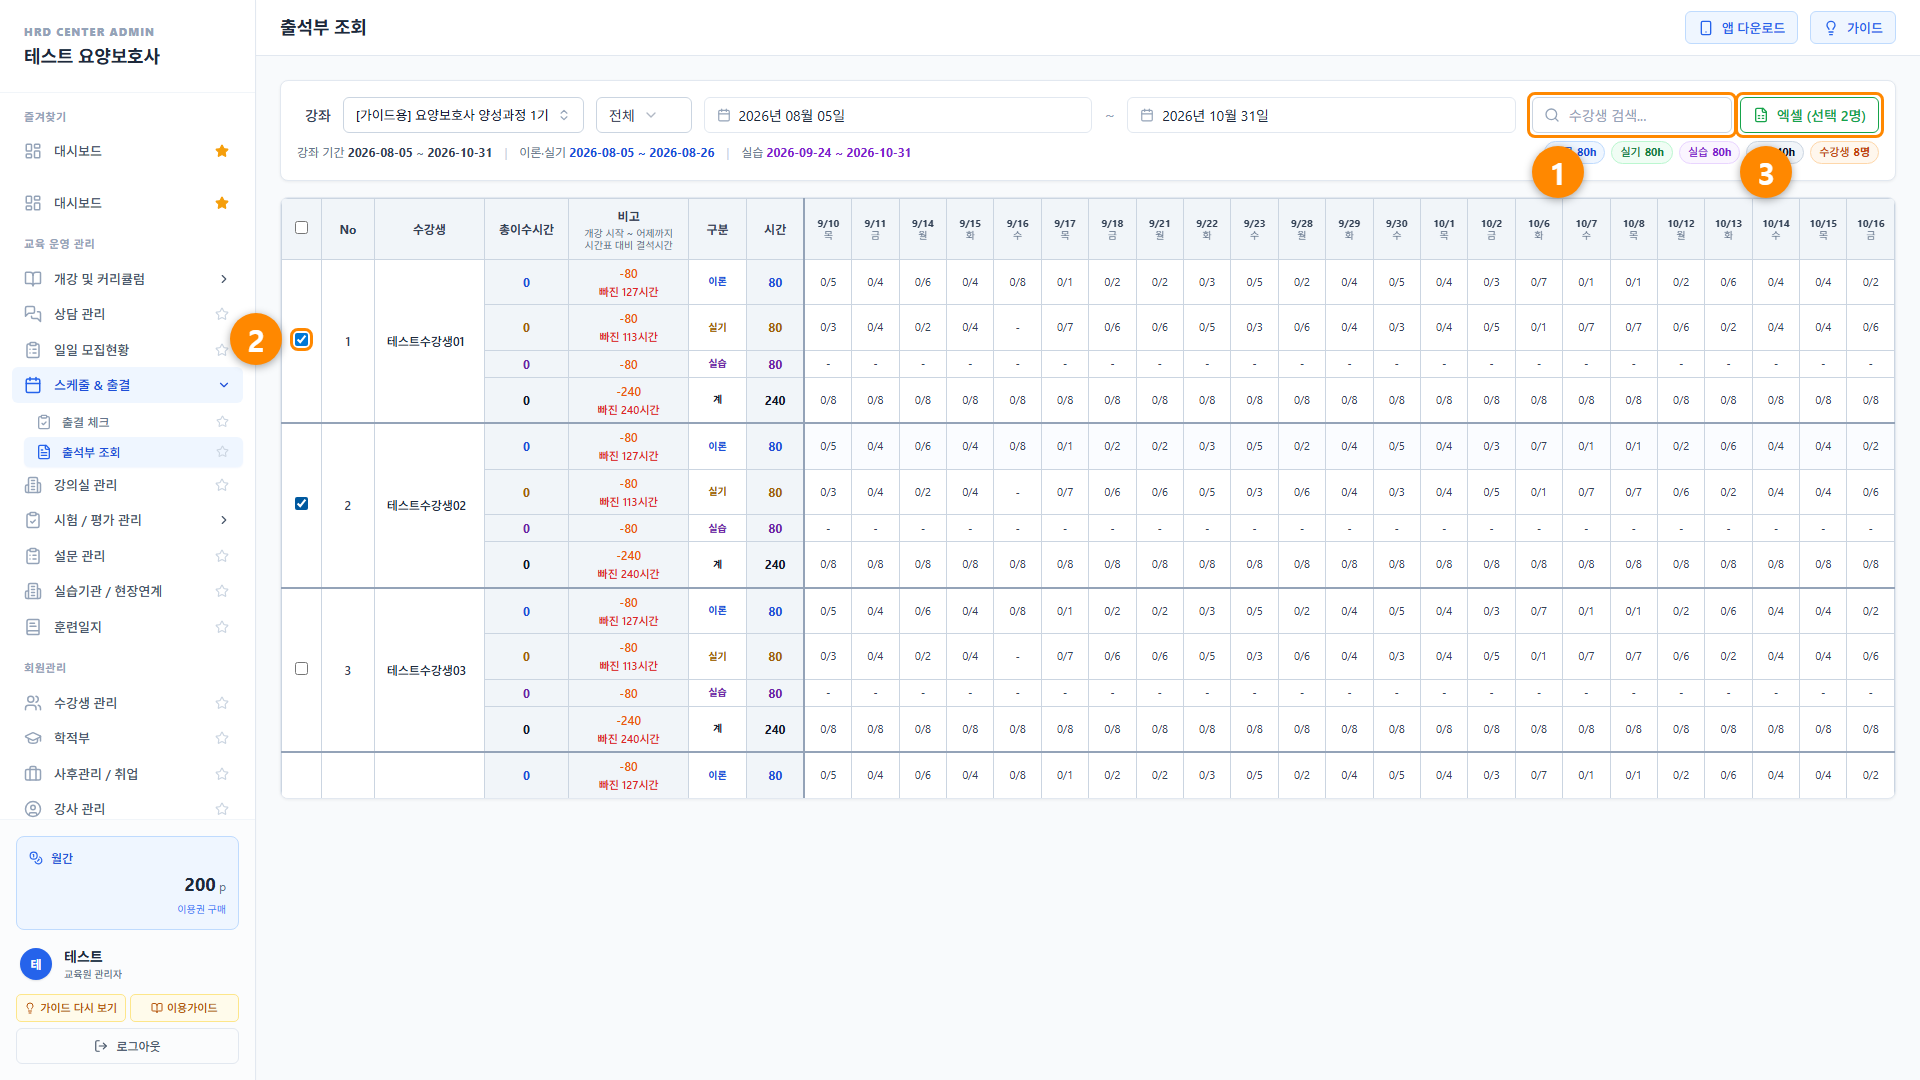
Task: Click the favorite star next to 출석부 조회
Action: (222, 452)
